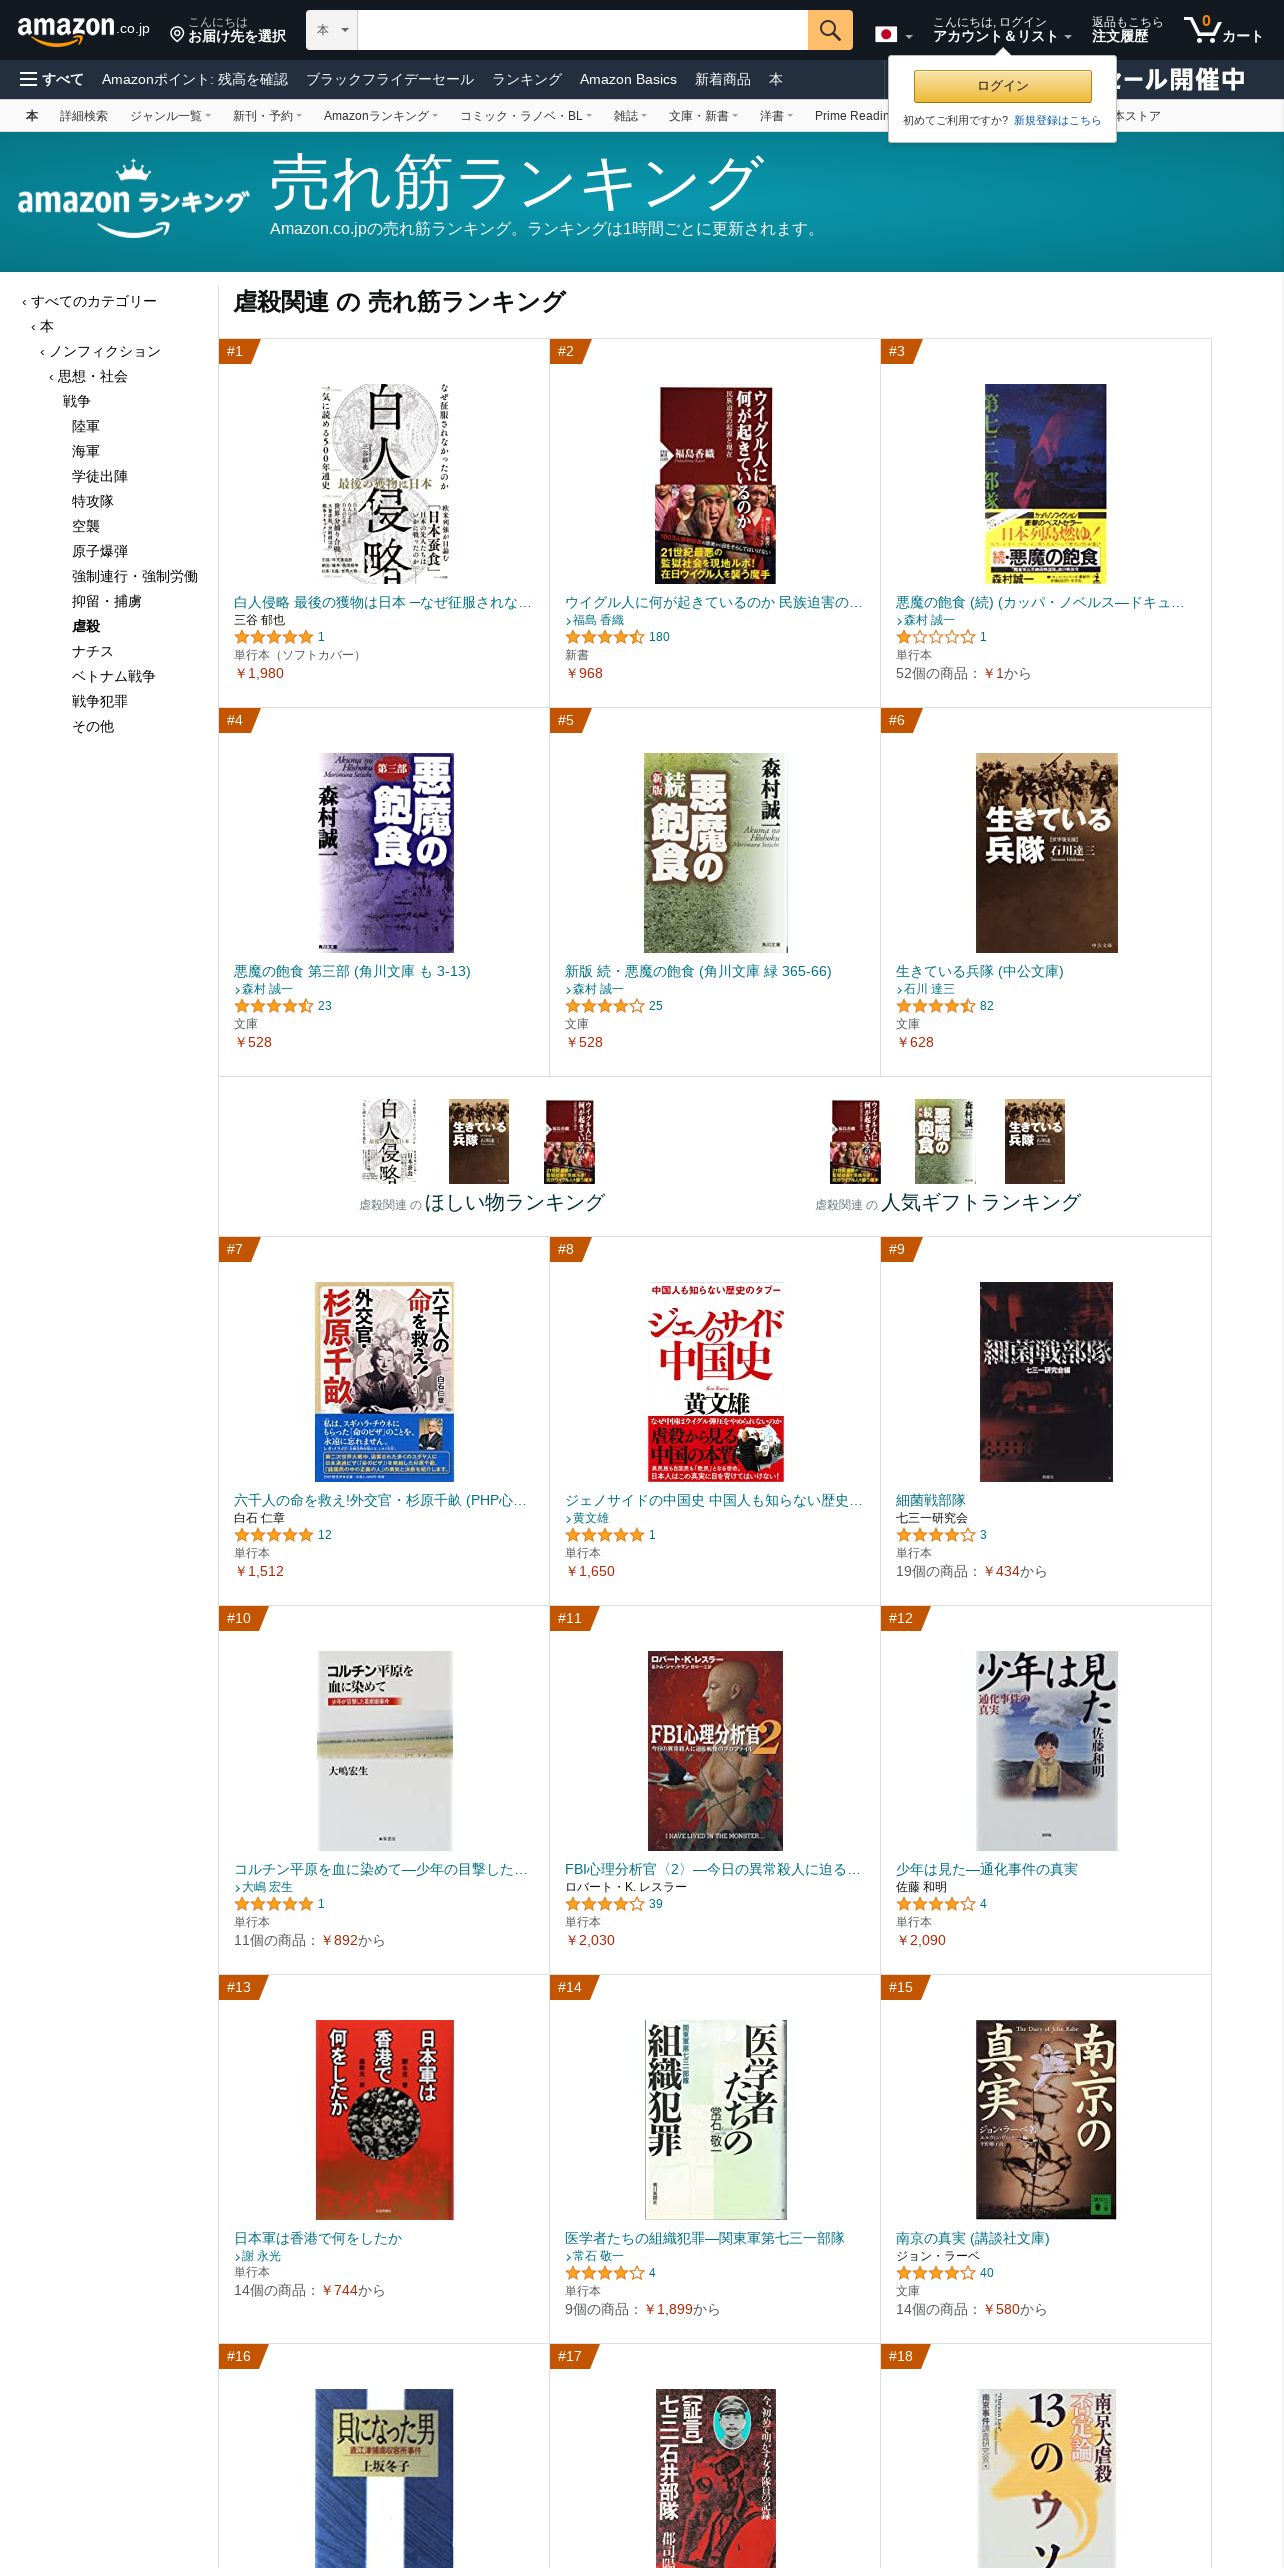Open the すべて hamburger menu
The height and width of the screenshot is (2568, 1284).
[52, 79]
